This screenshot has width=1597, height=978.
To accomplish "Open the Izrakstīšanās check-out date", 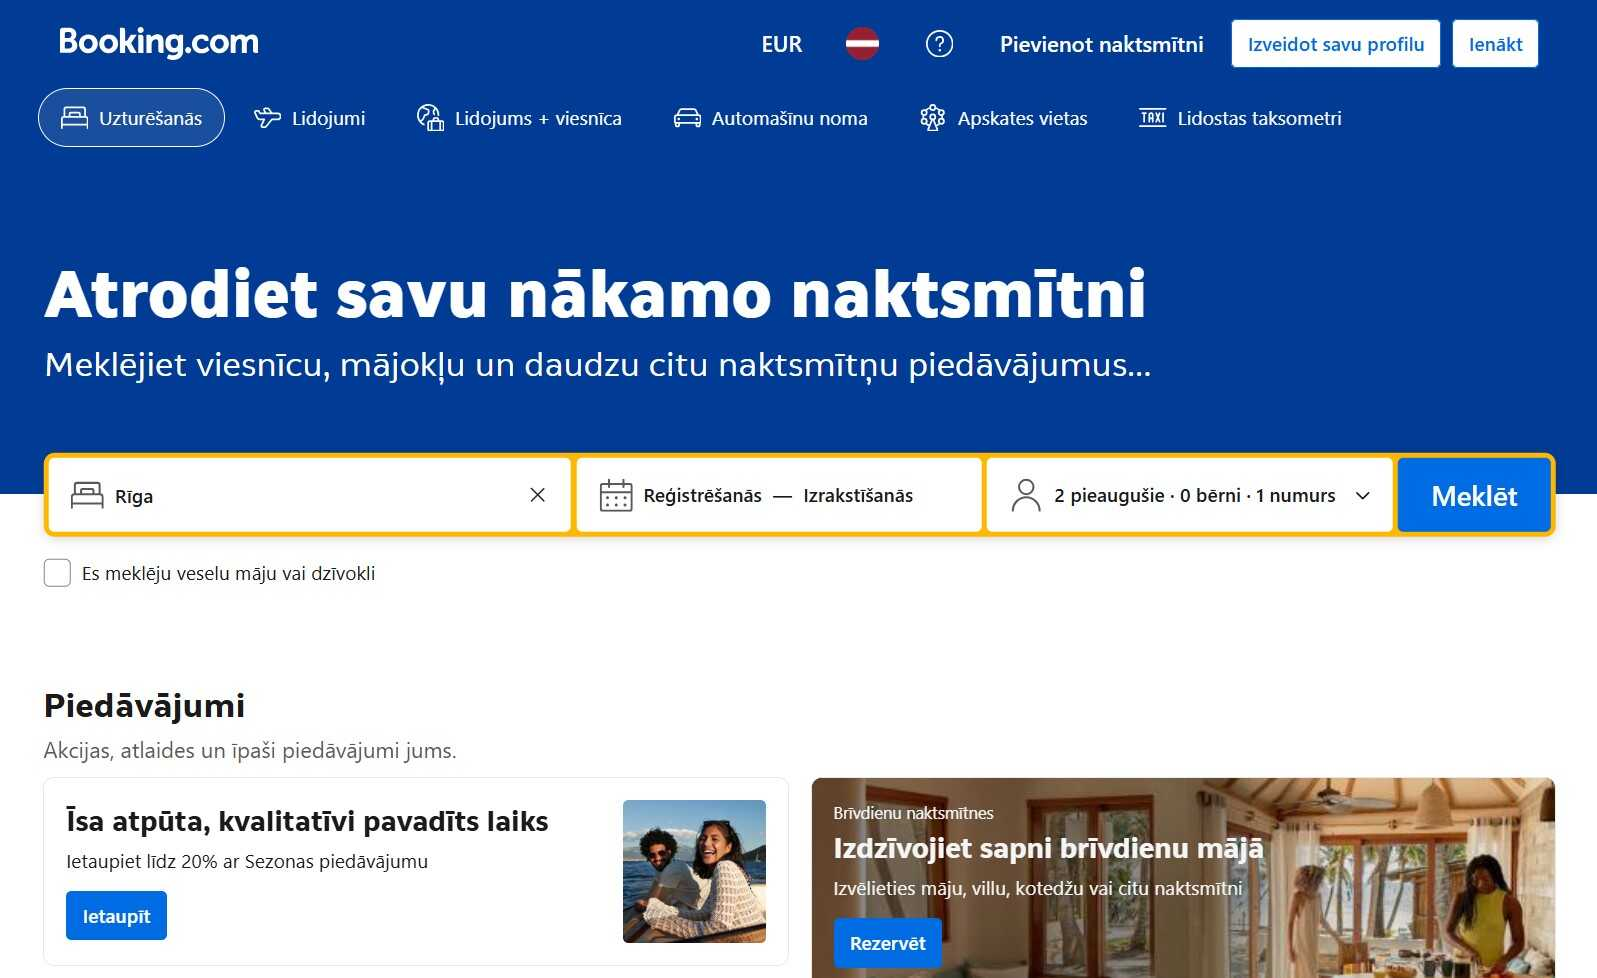I will pyautogui.click(x=858, y=495).
